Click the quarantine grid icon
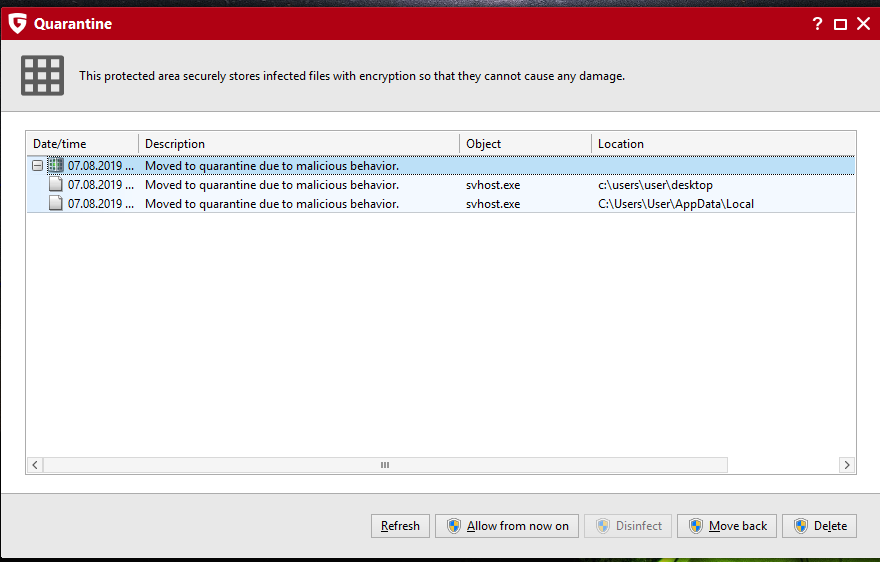 coord(43,75)
